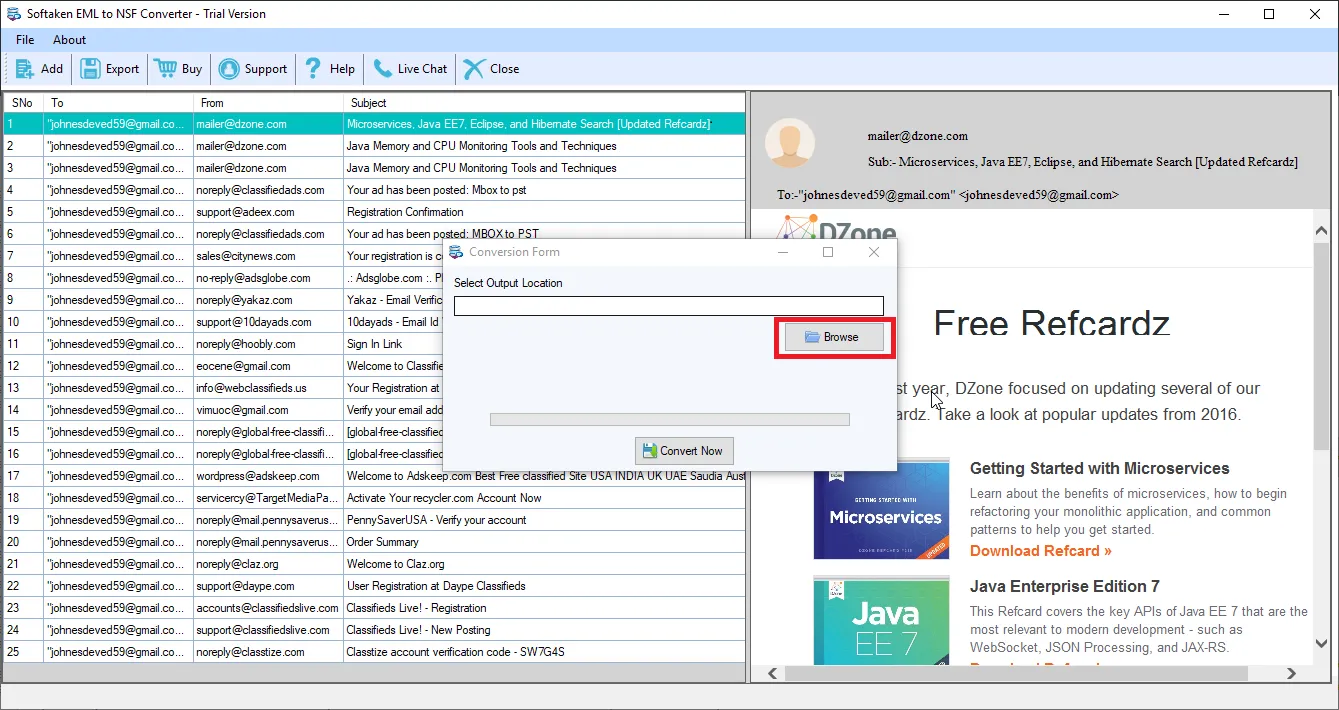1339x710 pixels.
Task: Start Live Chat from the toolbar
Action: pyautogui.click(x=410, y=69)
